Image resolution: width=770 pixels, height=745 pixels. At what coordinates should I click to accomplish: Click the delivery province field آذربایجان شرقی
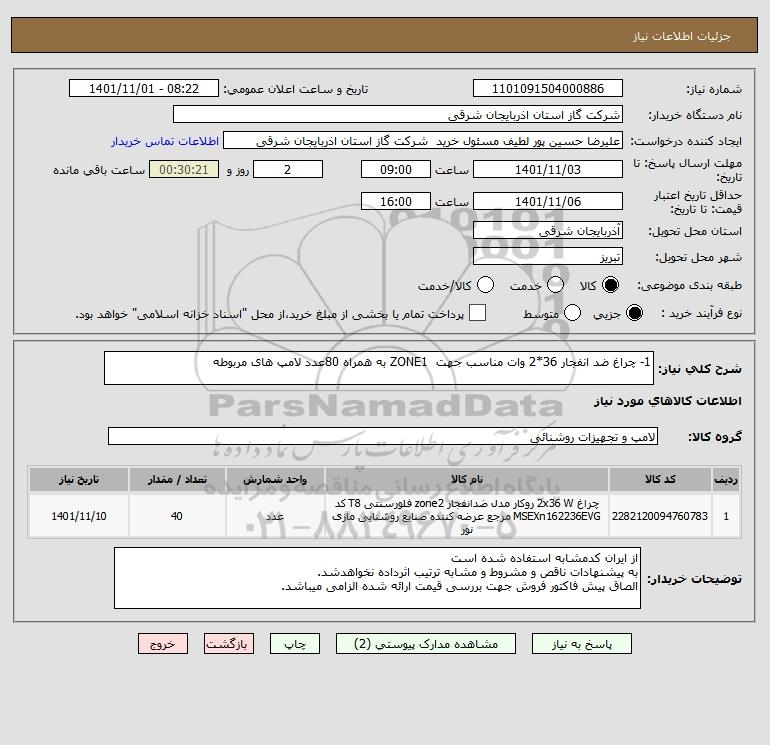[x=548, y=230]
